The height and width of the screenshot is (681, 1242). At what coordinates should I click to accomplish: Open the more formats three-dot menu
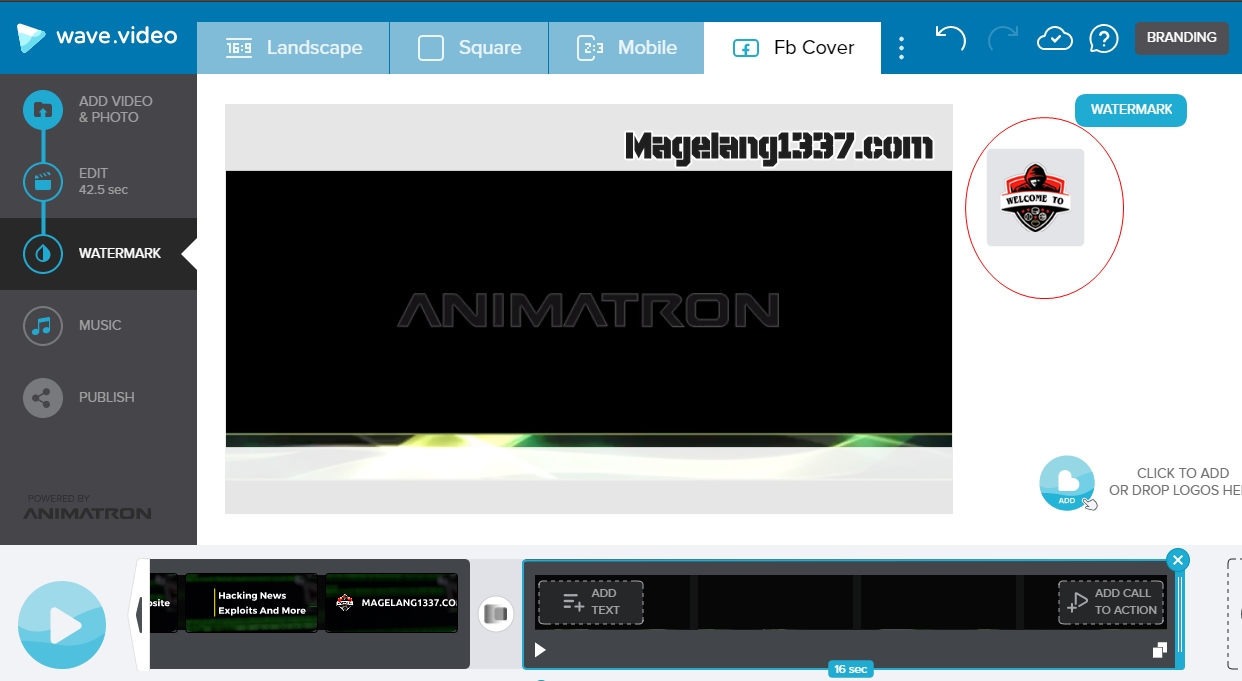point(902,48)
